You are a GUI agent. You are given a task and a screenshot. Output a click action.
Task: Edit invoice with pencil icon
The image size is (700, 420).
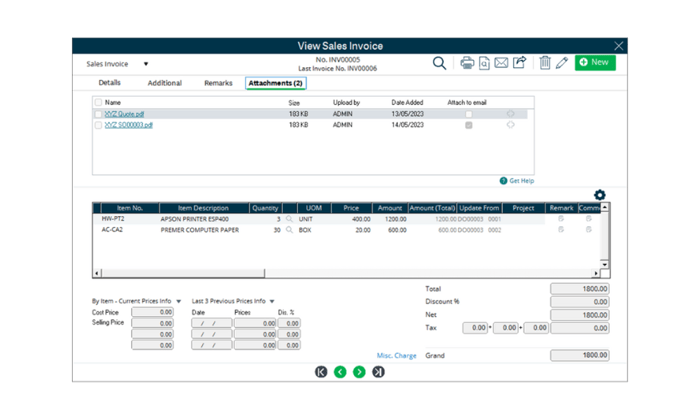pos(562,63)
